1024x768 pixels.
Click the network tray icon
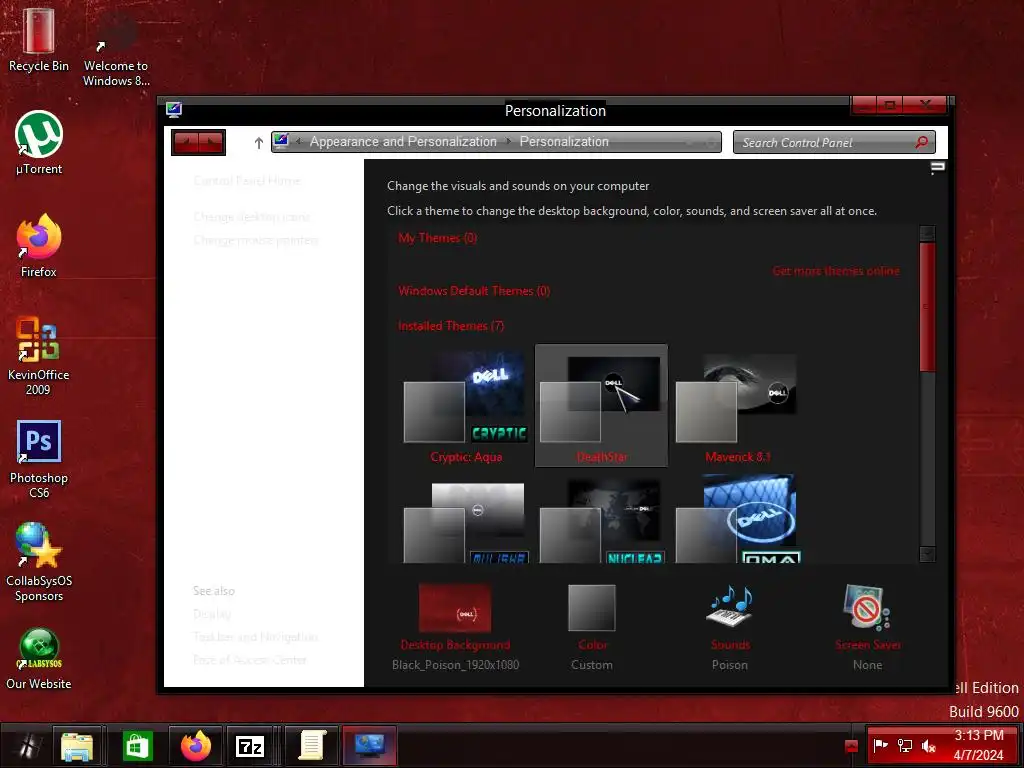pos(904,745)
